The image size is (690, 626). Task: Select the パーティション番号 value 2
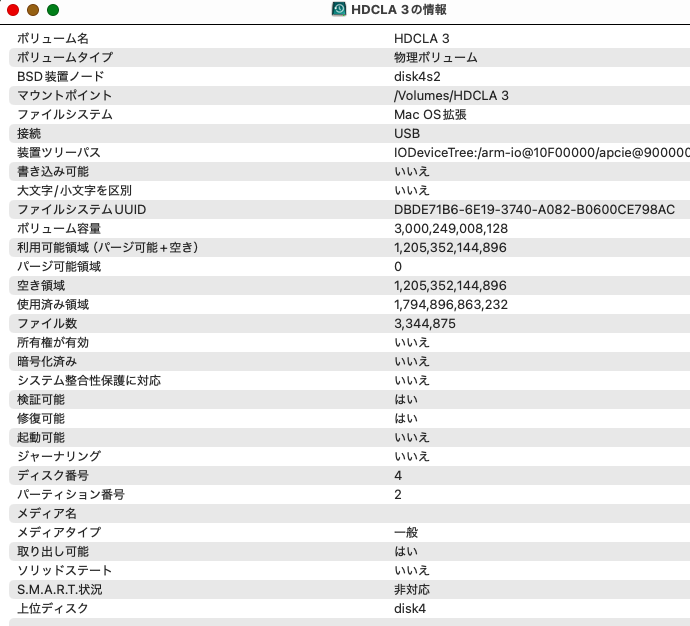(x=398, y=494)
